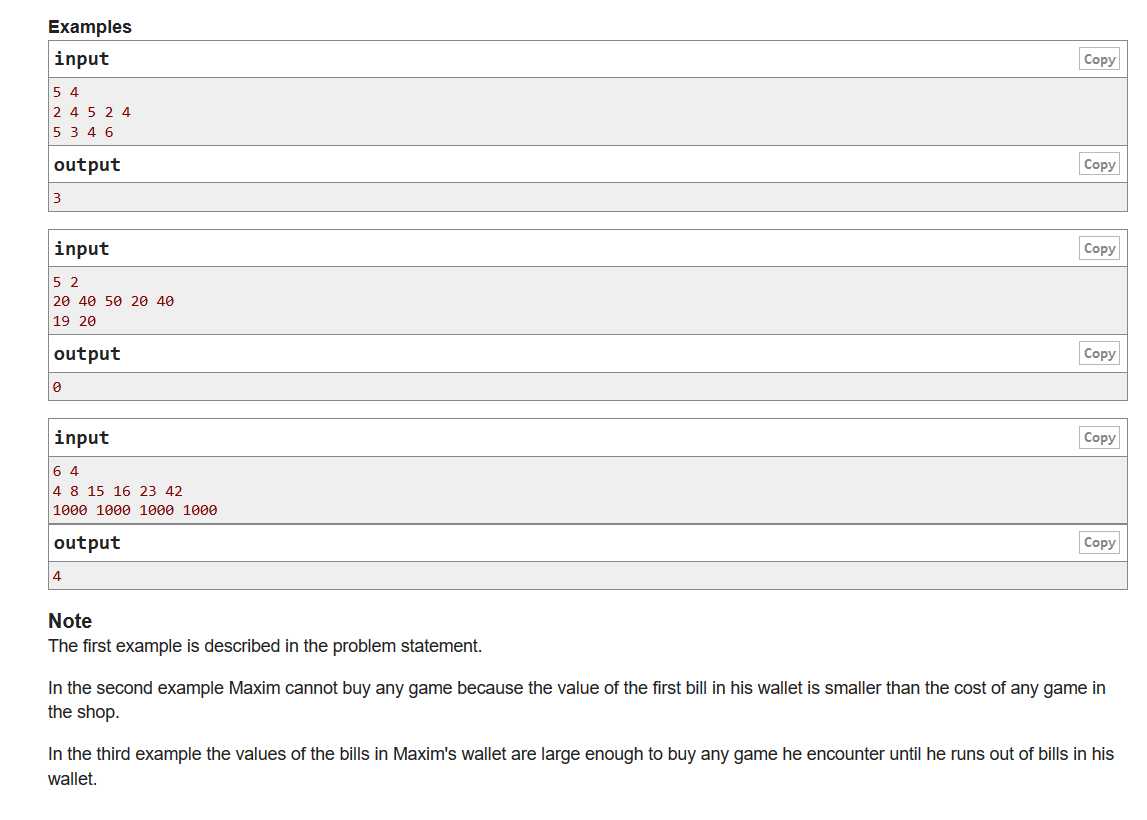
Task: Click the Note heading
Action: point(70,621)
